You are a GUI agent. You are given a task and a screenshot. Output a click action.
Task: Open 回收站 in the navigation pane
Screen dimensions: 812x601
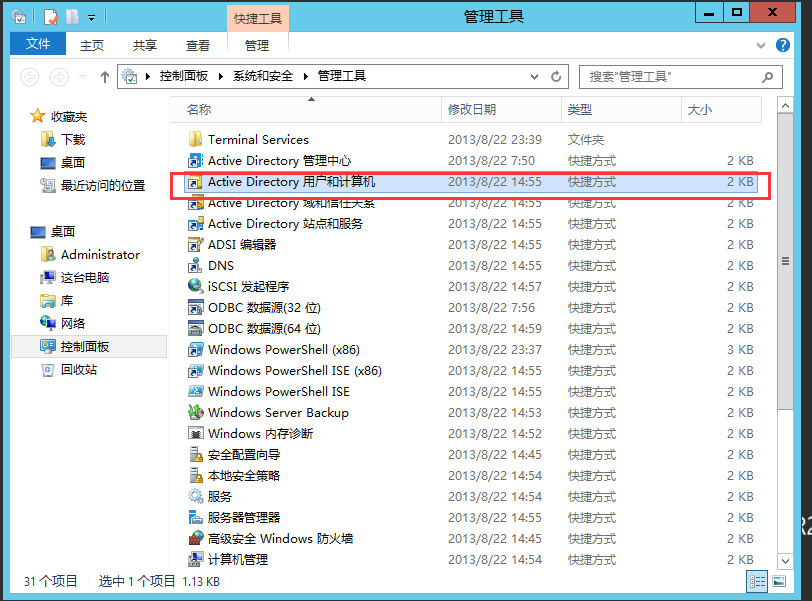pyautogui.click(x=68, y=370)
